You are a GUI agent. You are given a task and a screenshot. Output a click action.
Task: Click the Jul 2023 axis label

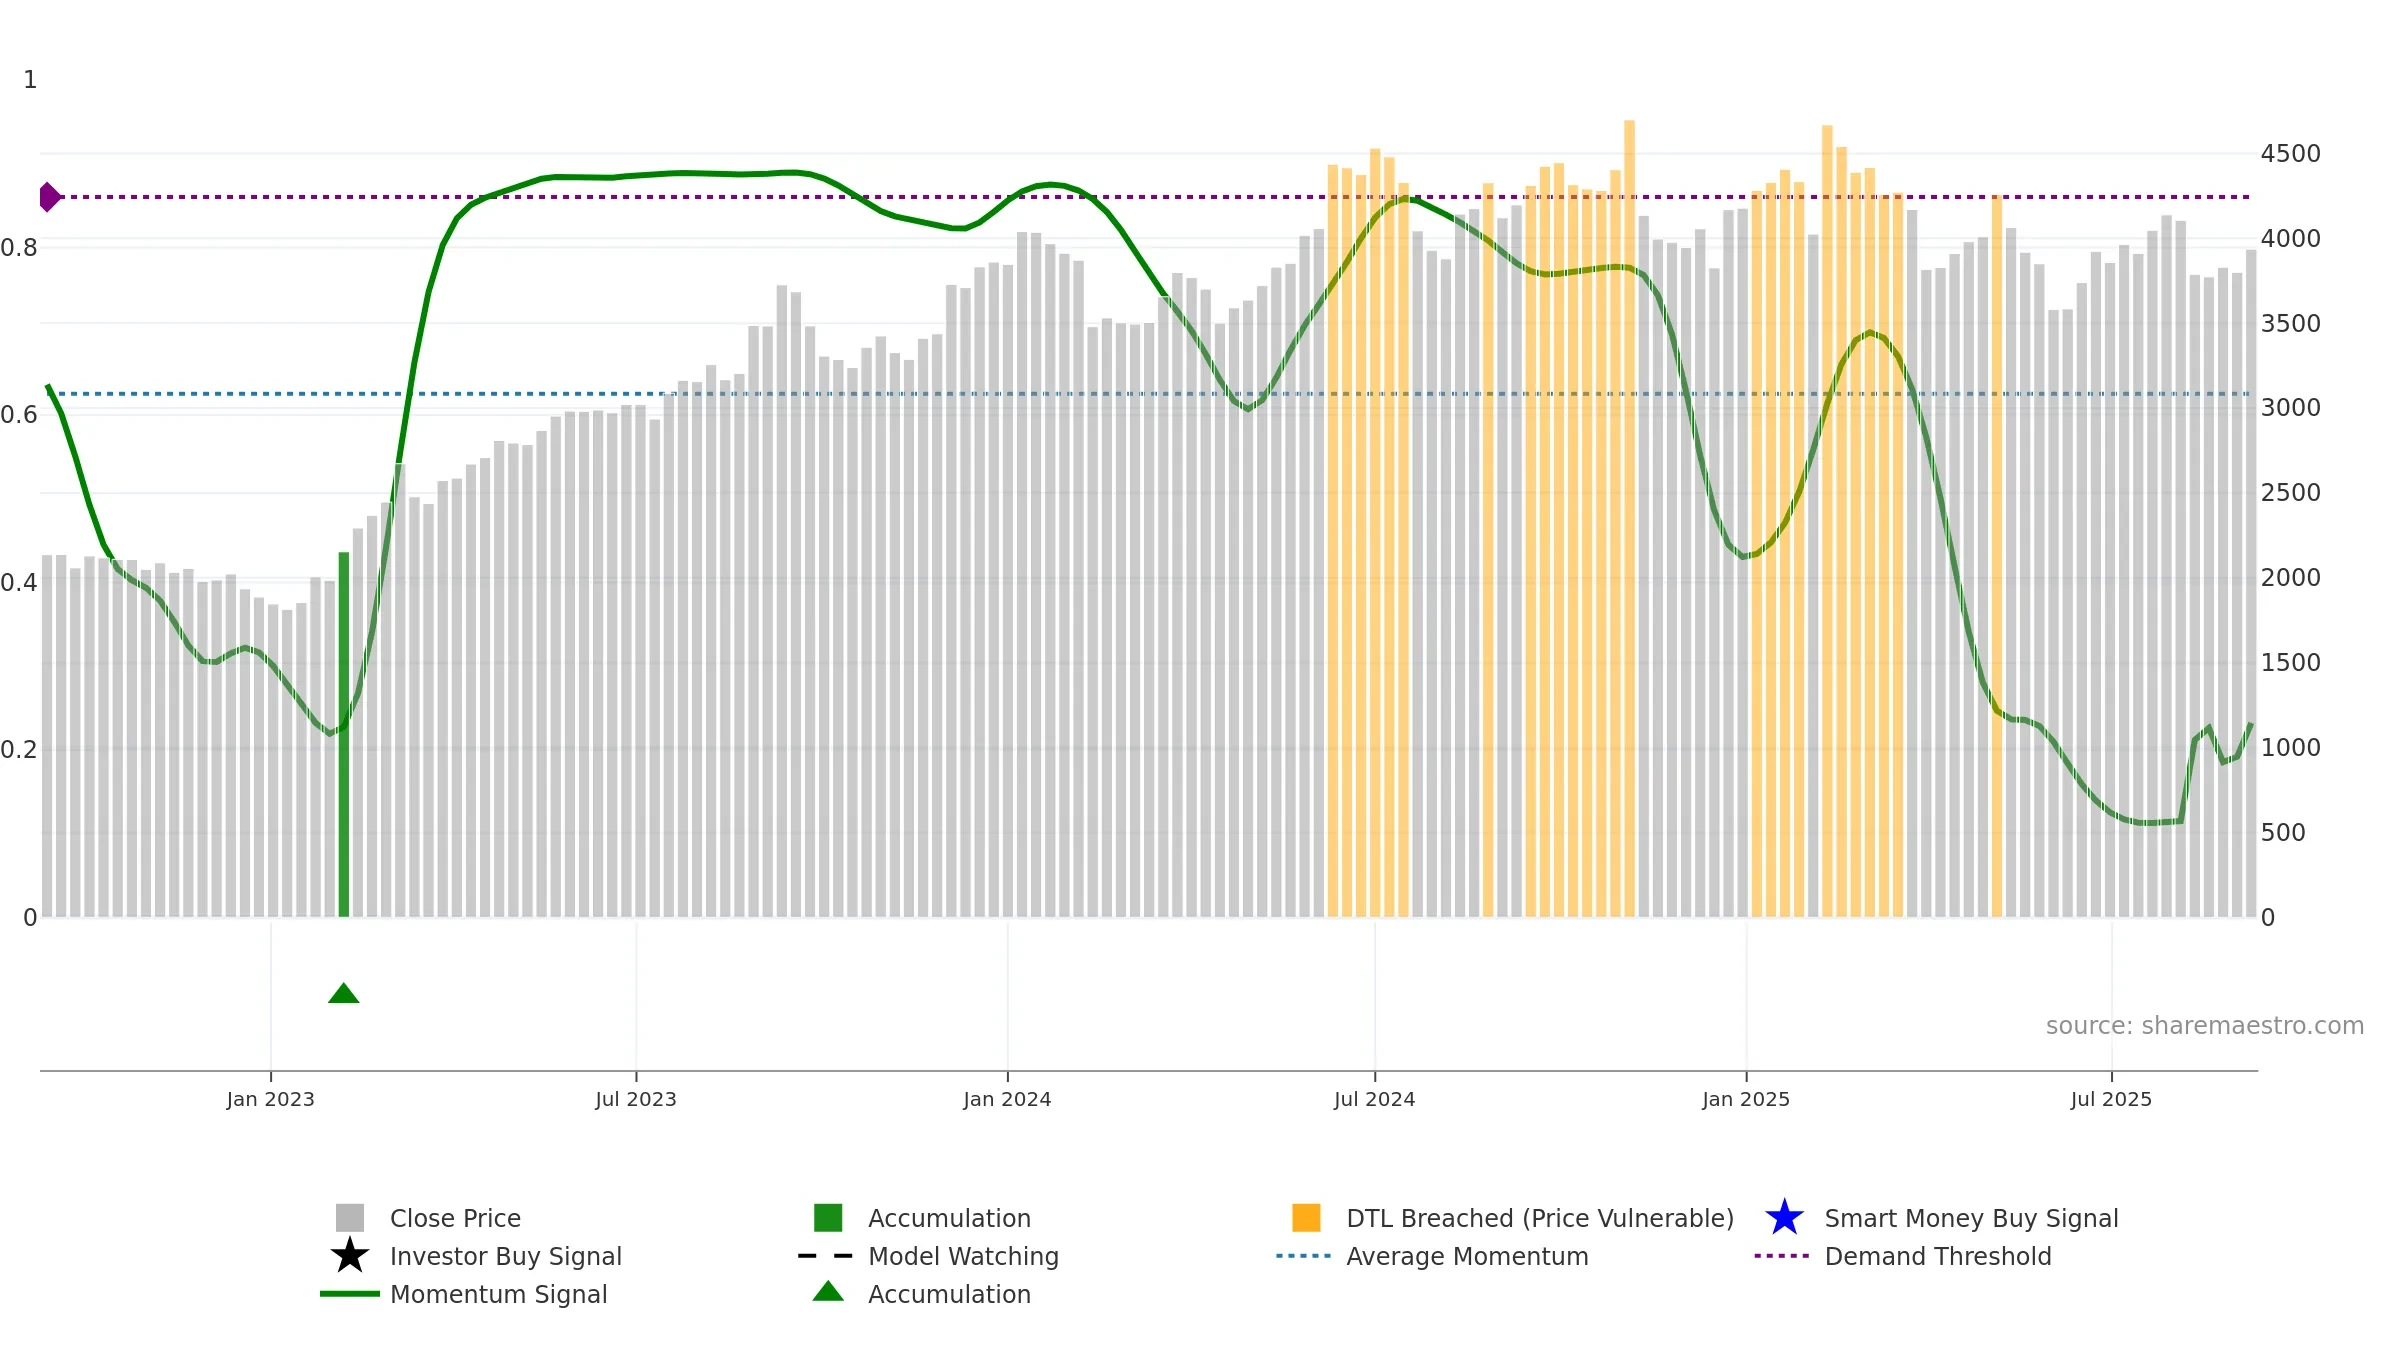636,1100
